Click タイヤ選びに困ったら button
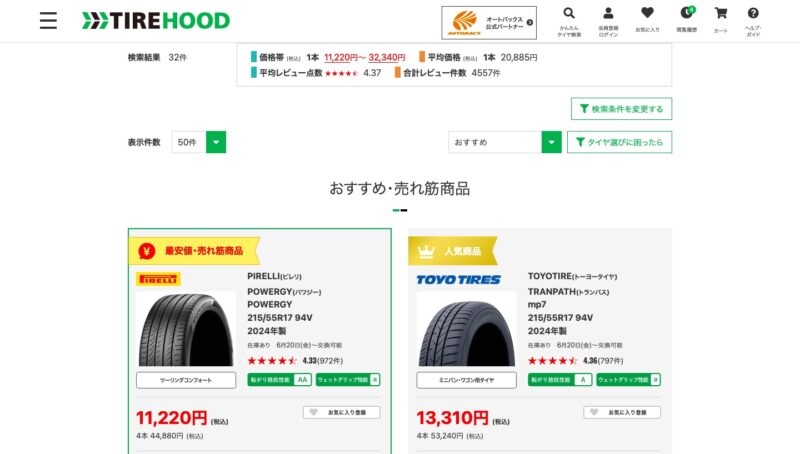This screenshot has width=800, height=454. [x=619, y=142]
